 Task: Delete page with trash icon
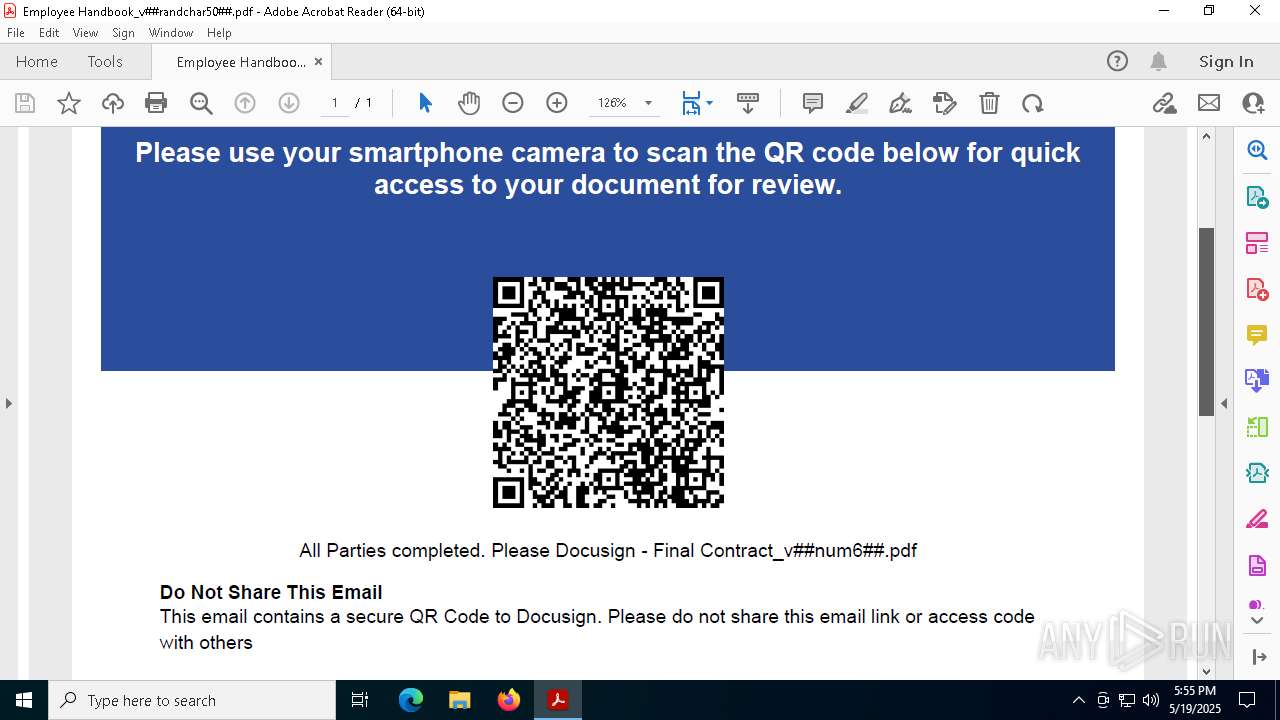[989, 103]
